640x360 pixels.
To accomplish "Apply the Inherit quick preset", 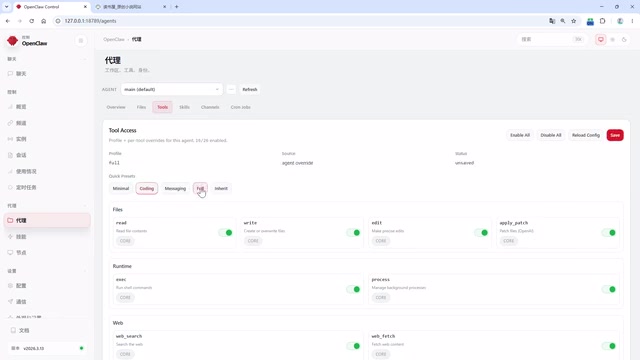I will (x=221, y=189).
